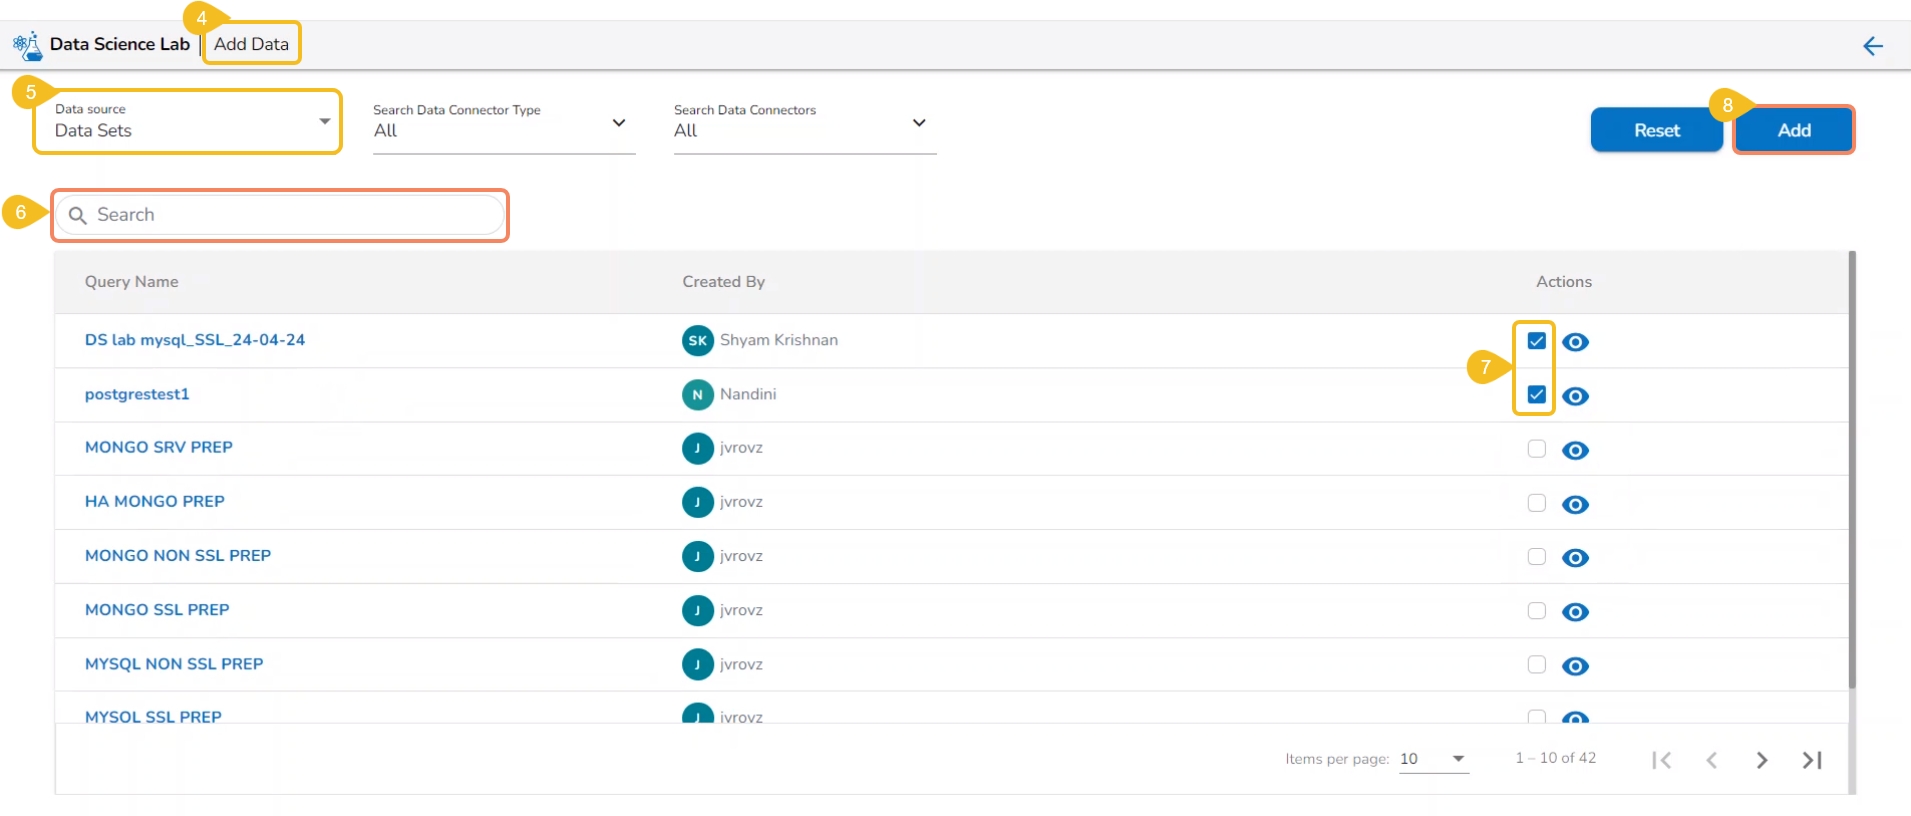Screen dimensions: 1911x816
Task: Uncheck the postgrestest1 checkbox
Action: pos(1536,395)
